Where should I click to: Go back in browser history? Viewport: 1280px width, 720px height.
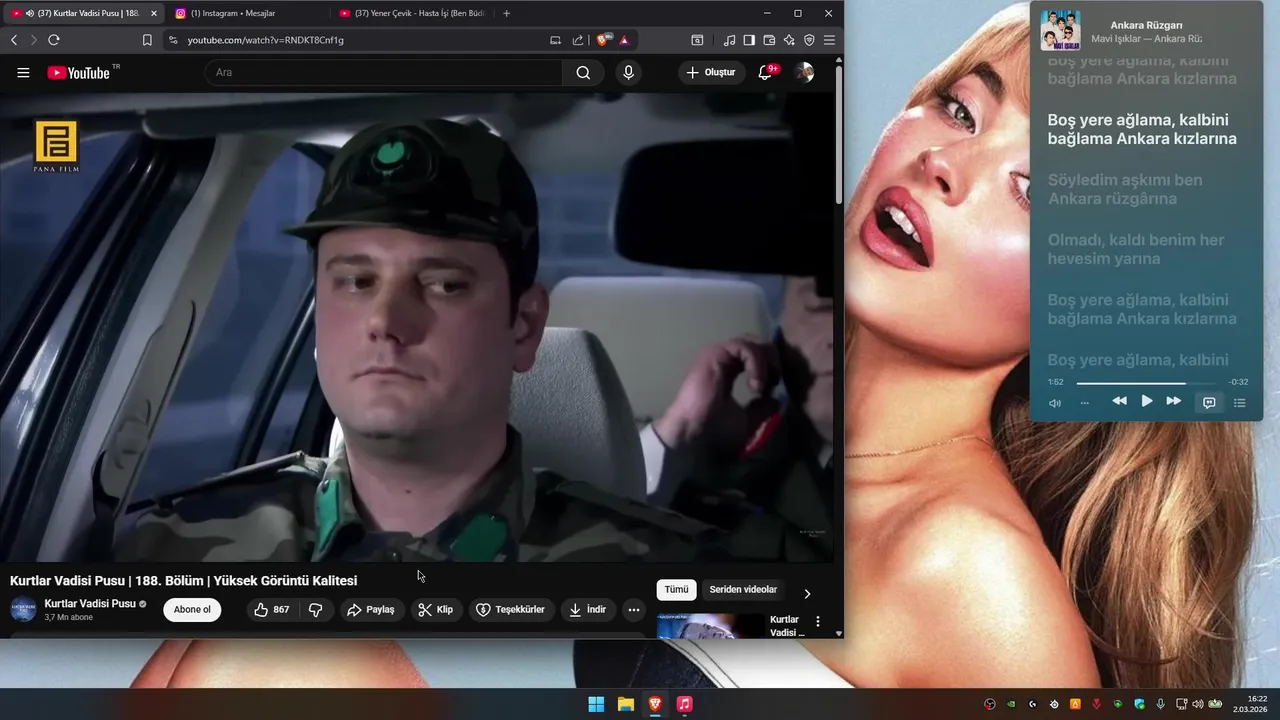pyautogui.click(x=14, y=40)
